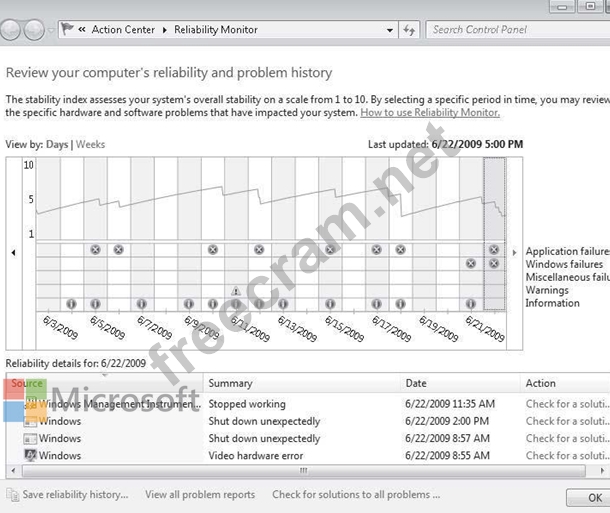Screen dimensions: 610x513
Task: Select the 'Video hardware error' summary cell
Action: point(256,455)
